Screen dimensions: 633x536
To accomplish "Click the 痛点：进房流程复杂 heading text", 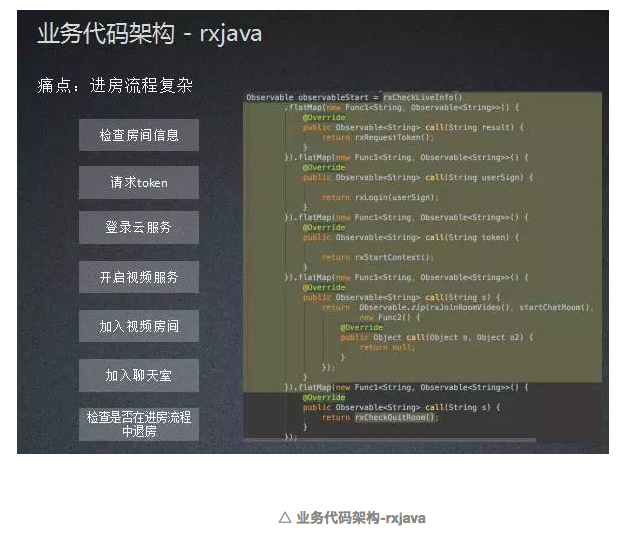I will coord(114,86).
